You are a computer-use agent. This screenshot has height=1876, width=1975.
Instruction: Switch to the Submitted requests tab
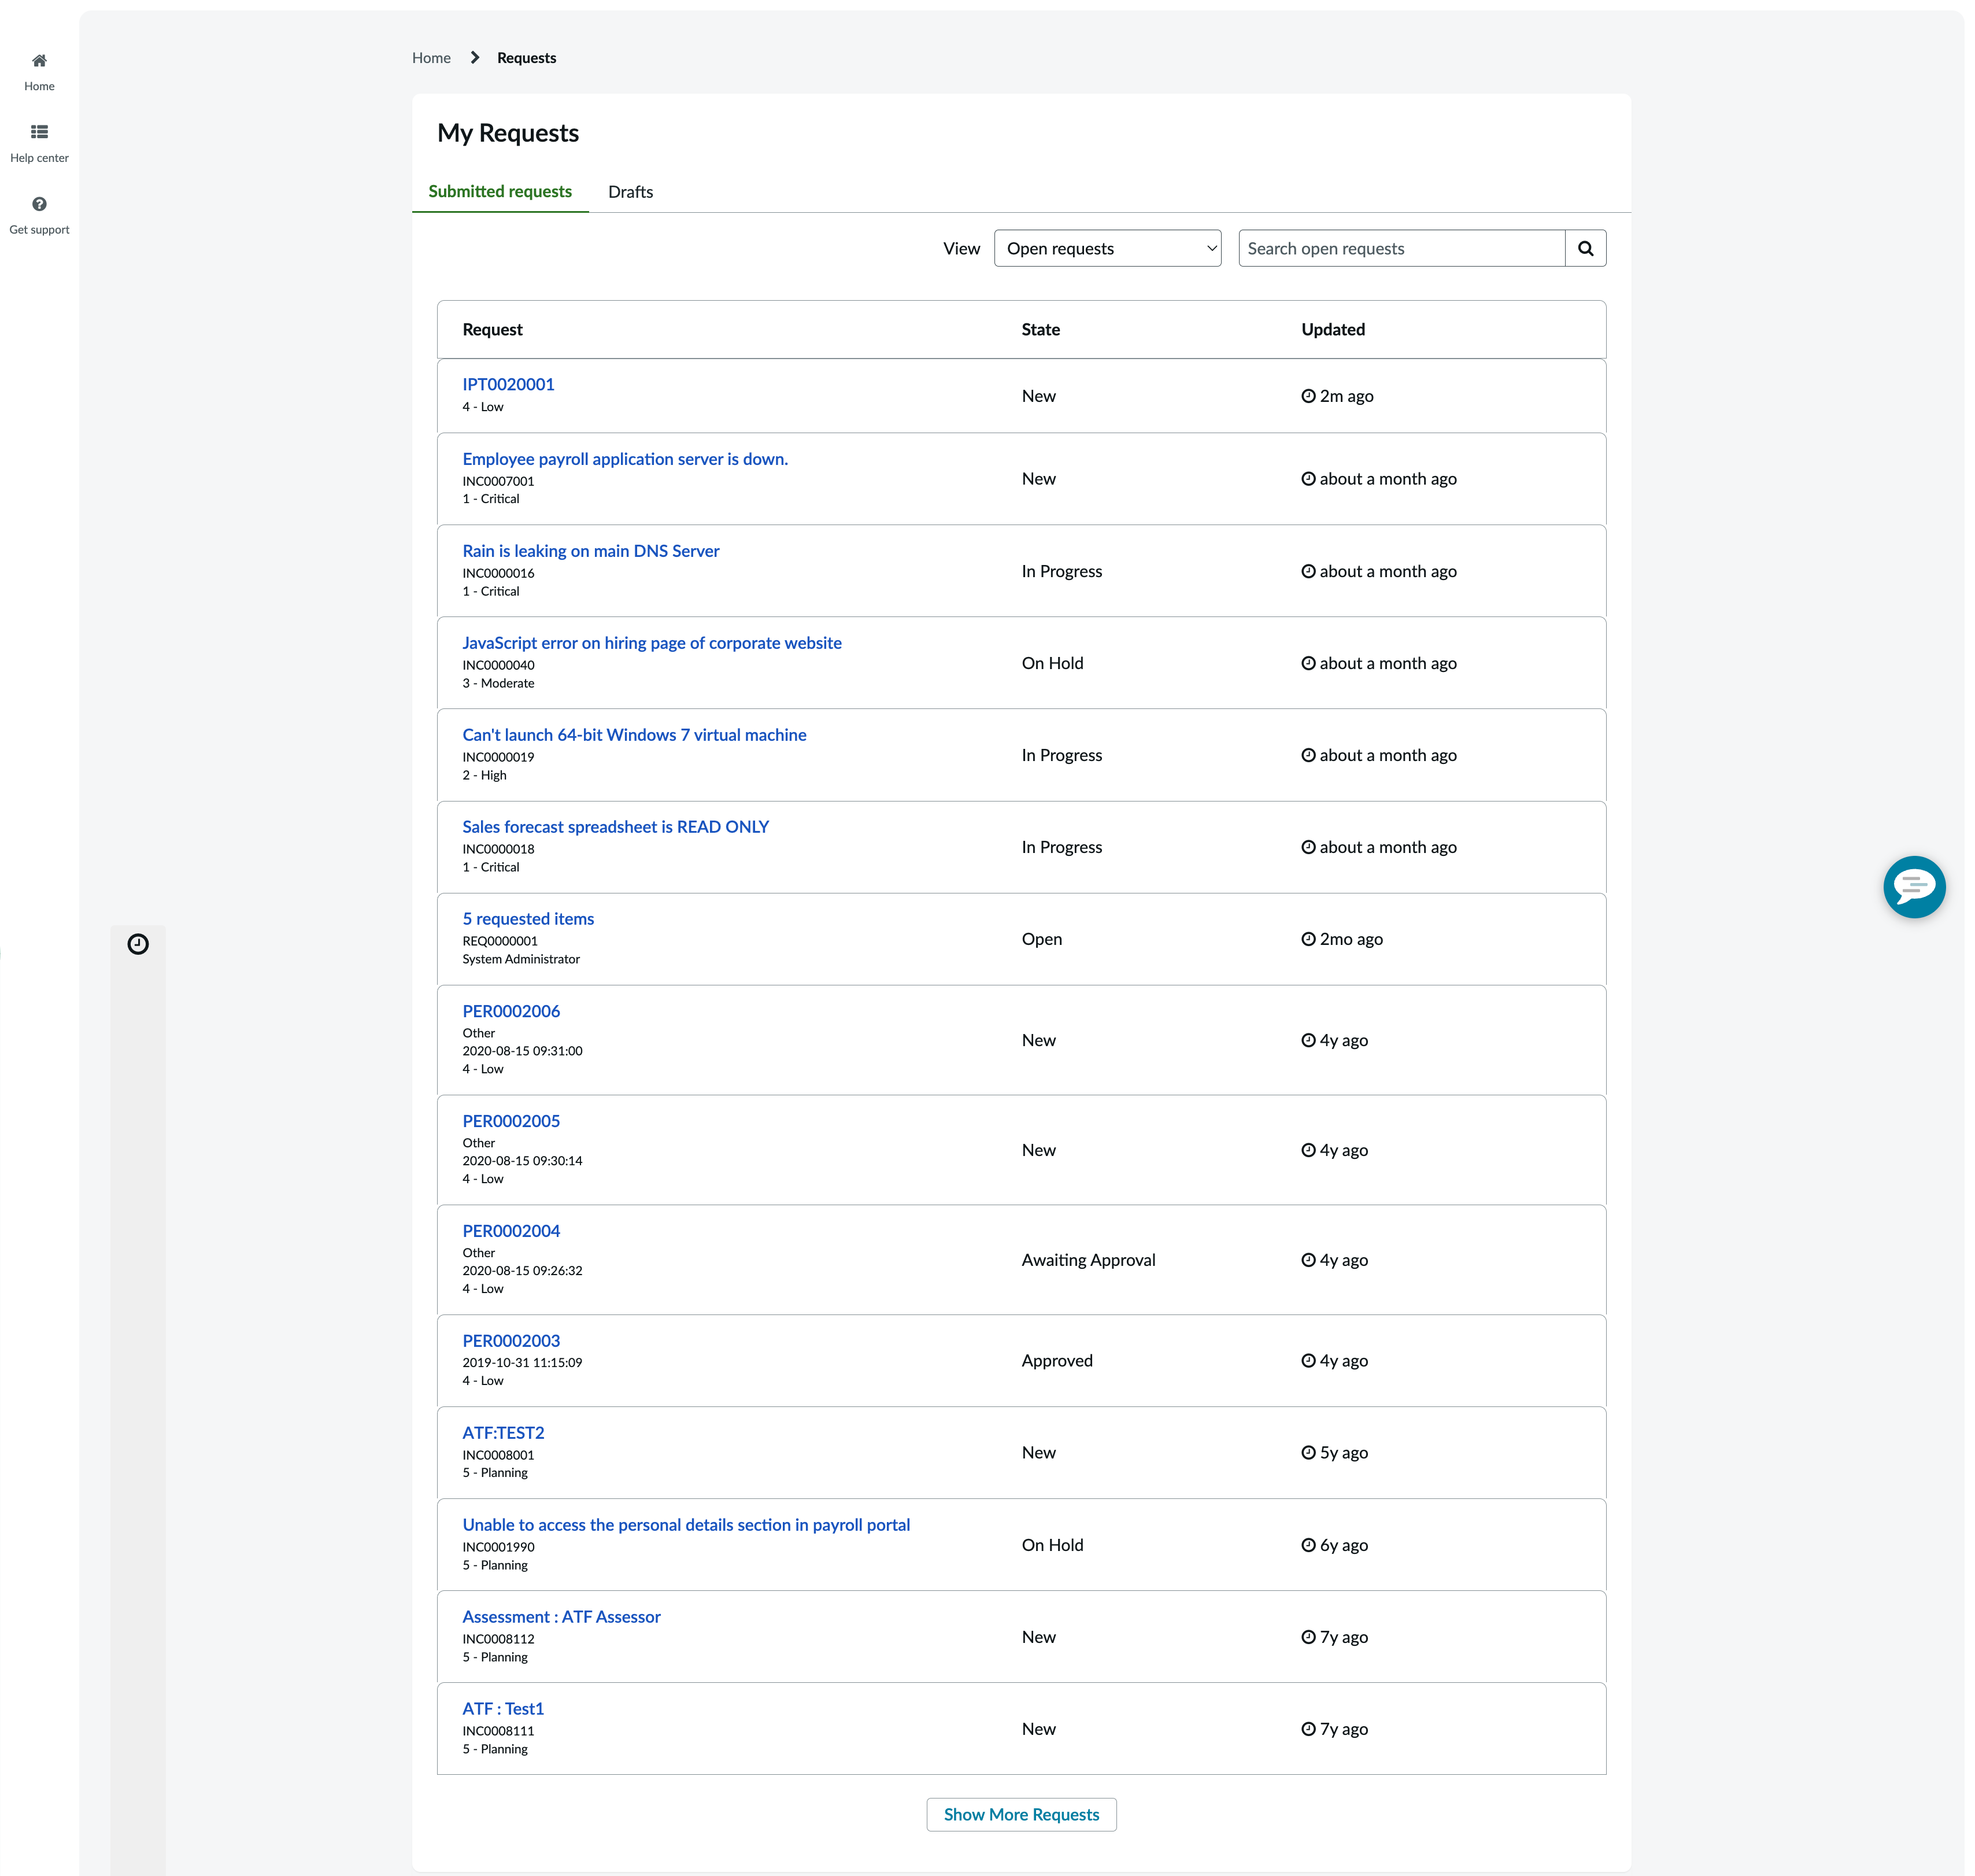click(x=500, y=191)
